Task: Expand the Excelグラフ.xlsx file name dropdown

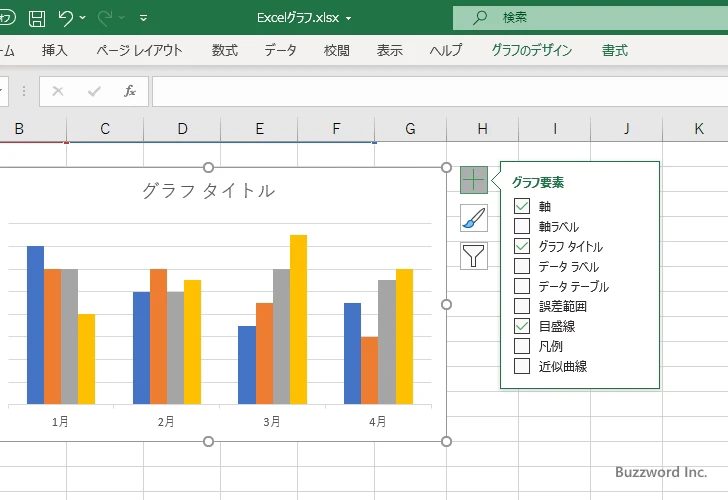Action: pyautogui.click(x=348, y=19)
